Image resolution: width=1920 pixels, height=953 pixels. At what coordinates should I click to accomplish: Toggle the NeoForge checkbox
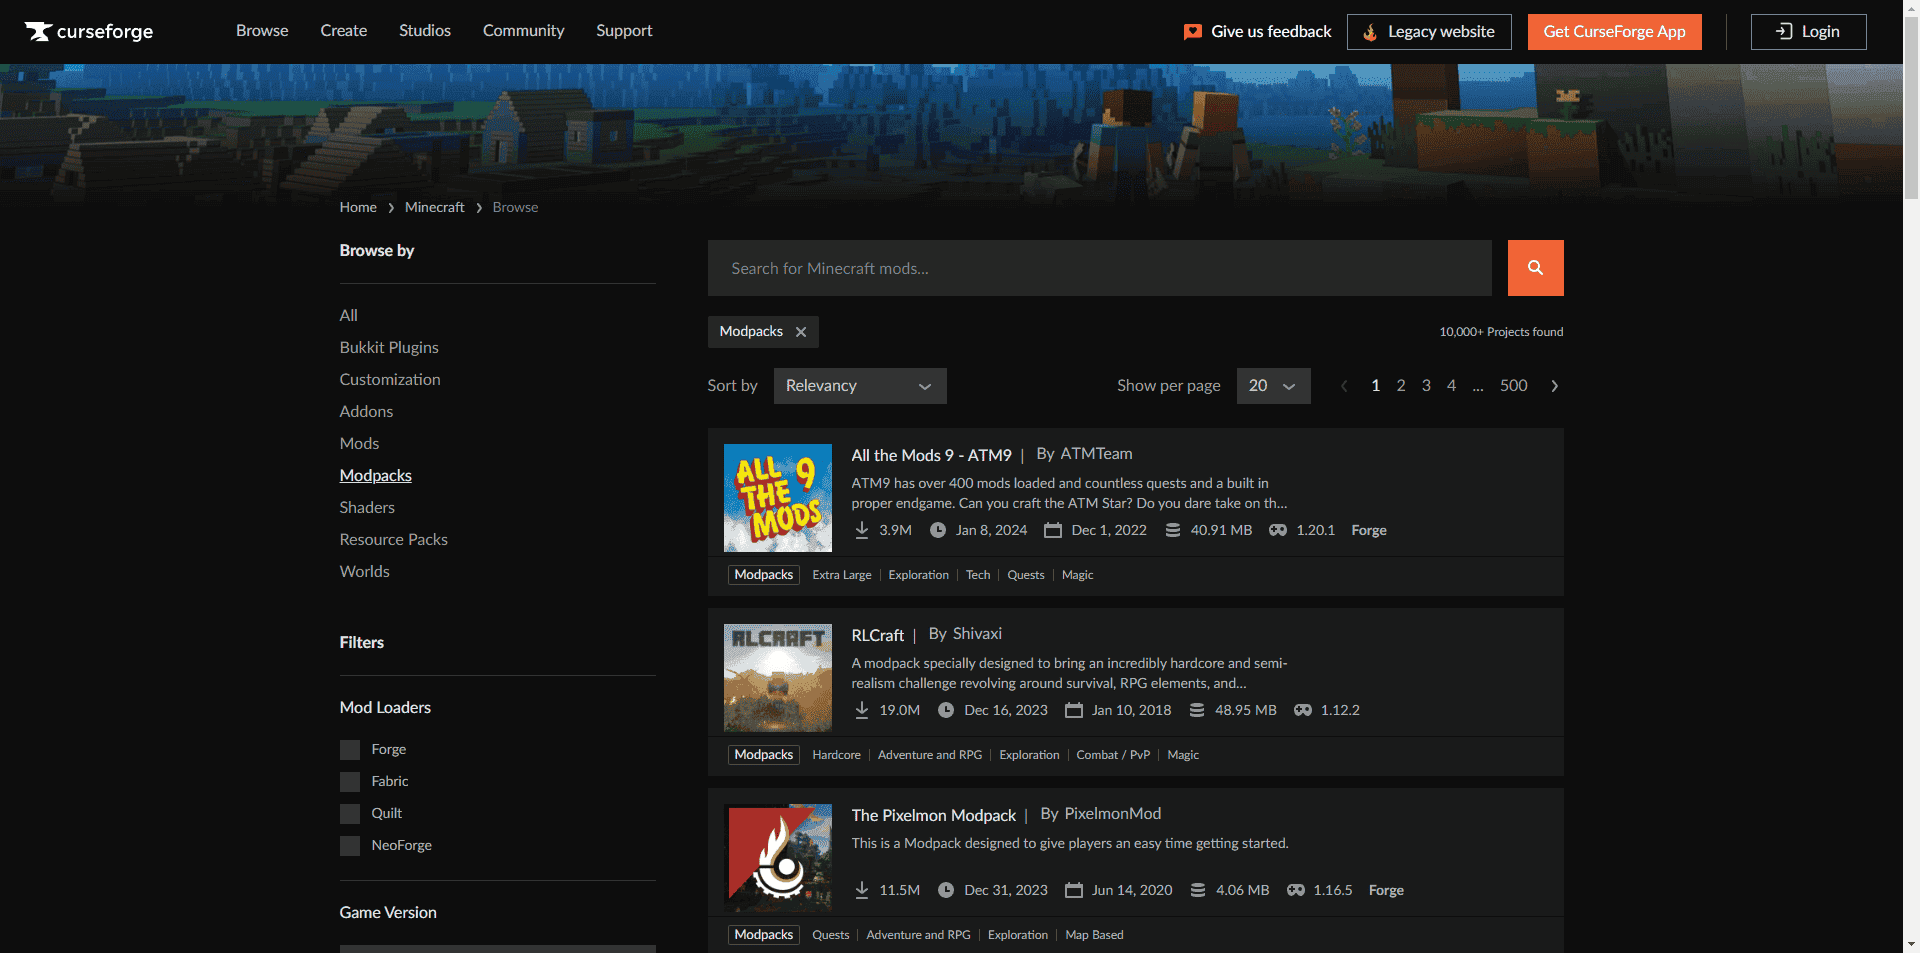point(350,846)
